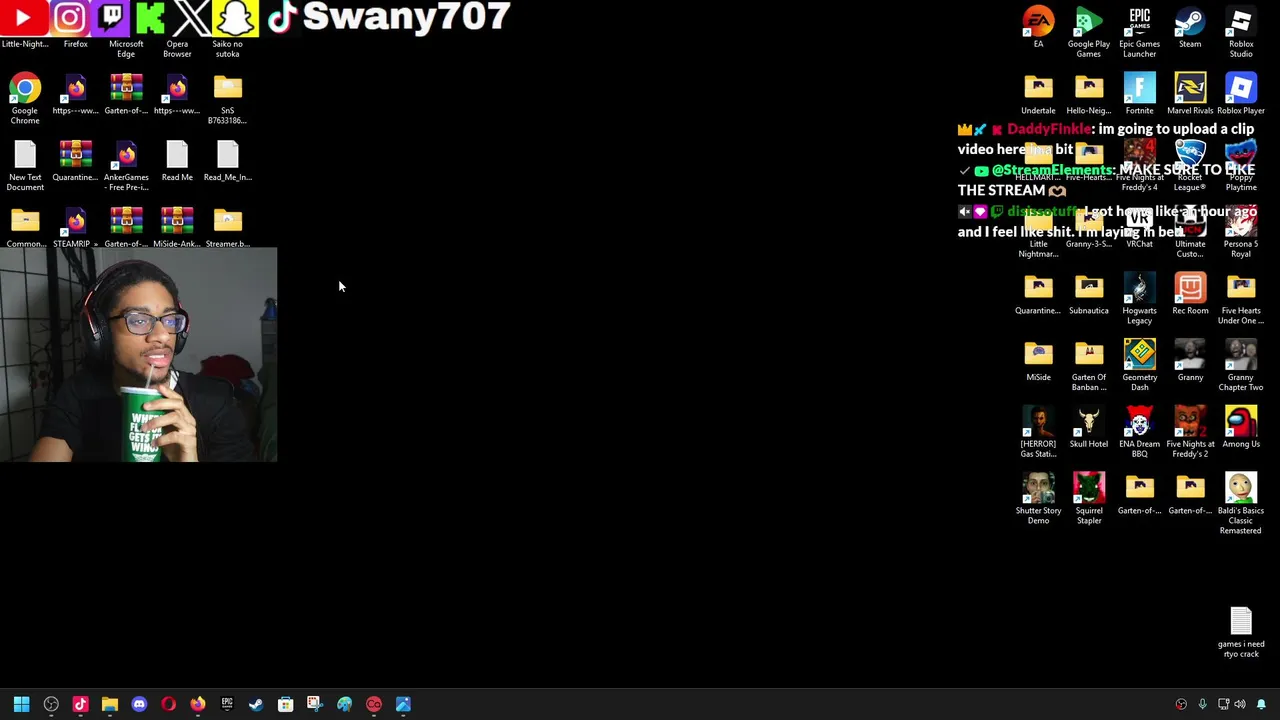Select the Quarantine folder on the right

1038,294
